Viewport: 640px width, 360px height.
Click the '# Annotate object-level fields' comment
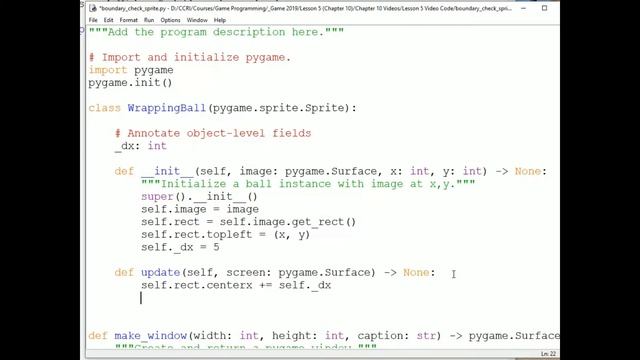[213, 133]
